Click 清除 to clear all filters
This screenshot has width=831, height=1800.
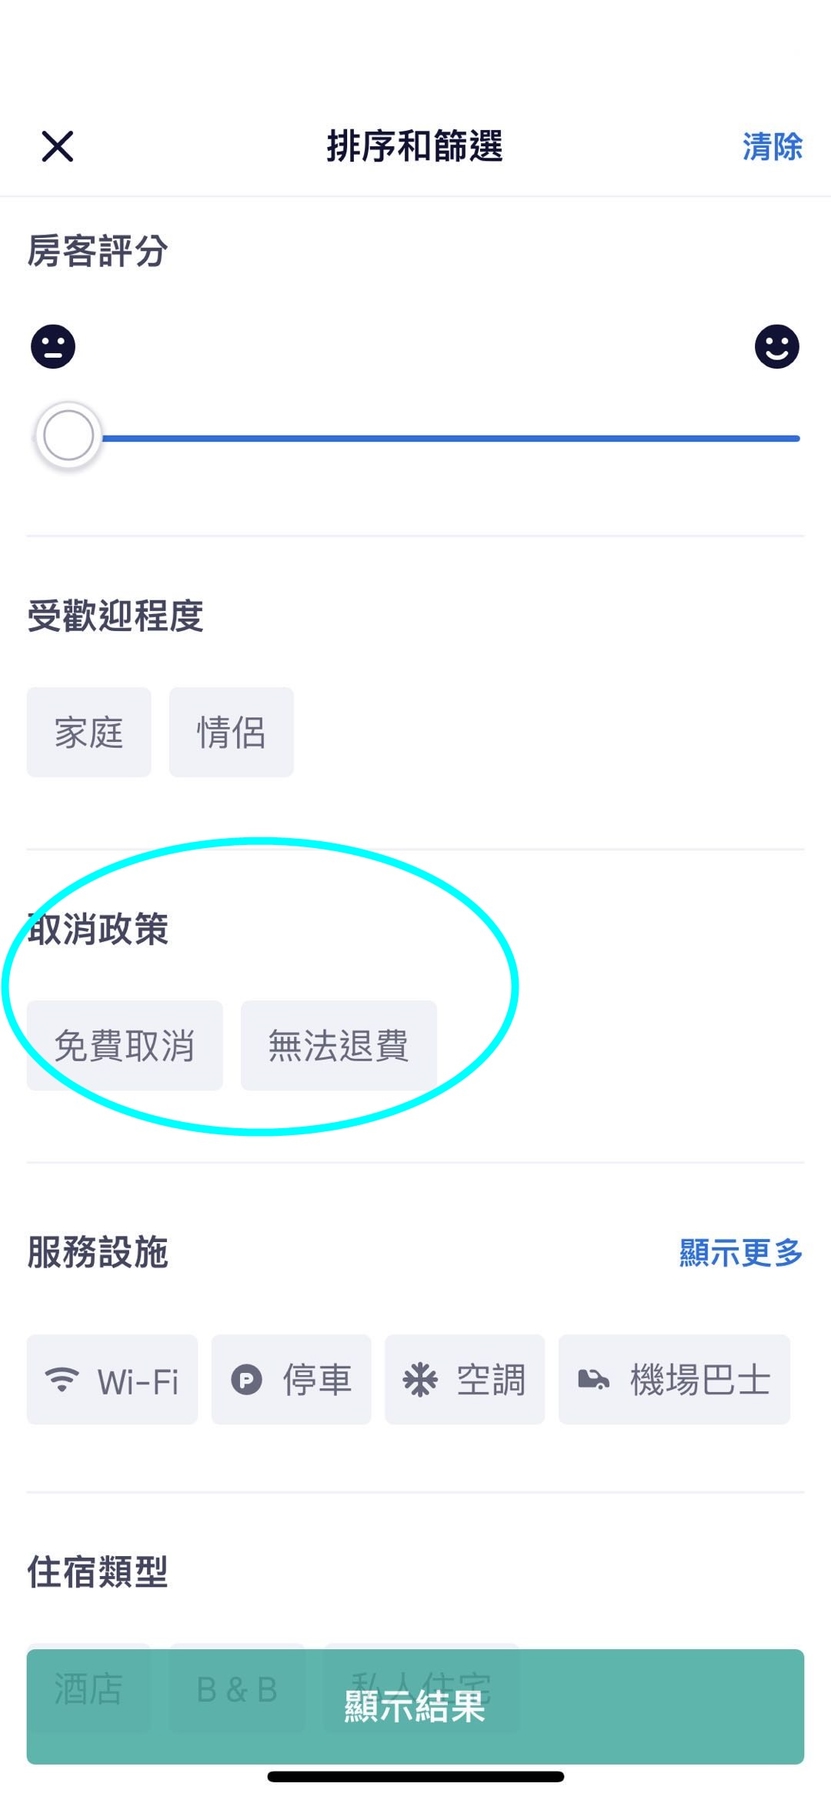pos(772,147)
